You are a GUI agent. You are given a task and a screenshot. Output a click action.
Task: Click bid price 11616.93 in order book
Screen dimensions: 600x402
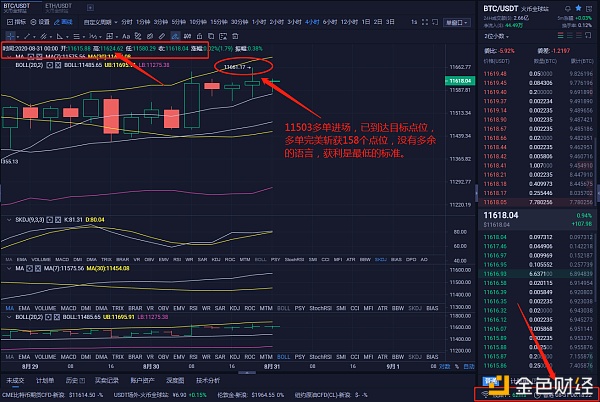pyautogui.click(x=495, y=274)
